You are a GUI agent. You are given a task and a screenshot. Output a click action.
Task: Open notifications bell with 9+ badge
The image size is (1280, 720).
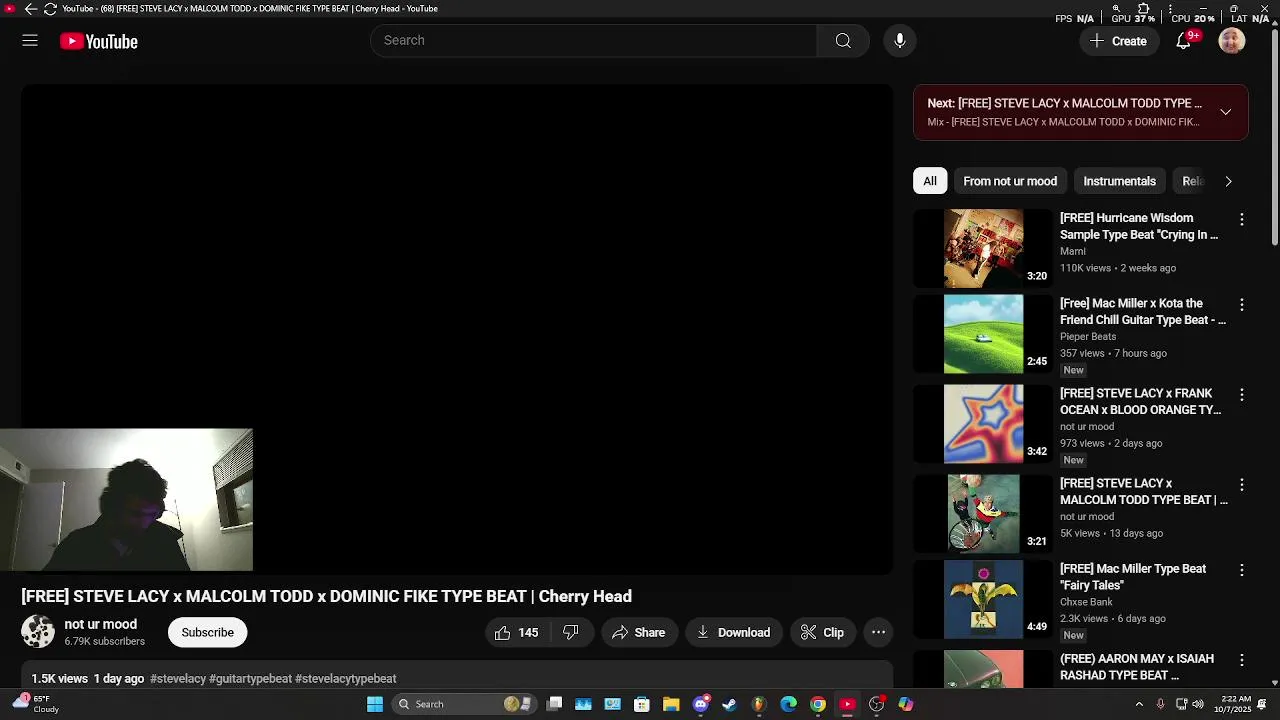[1184, 41]
